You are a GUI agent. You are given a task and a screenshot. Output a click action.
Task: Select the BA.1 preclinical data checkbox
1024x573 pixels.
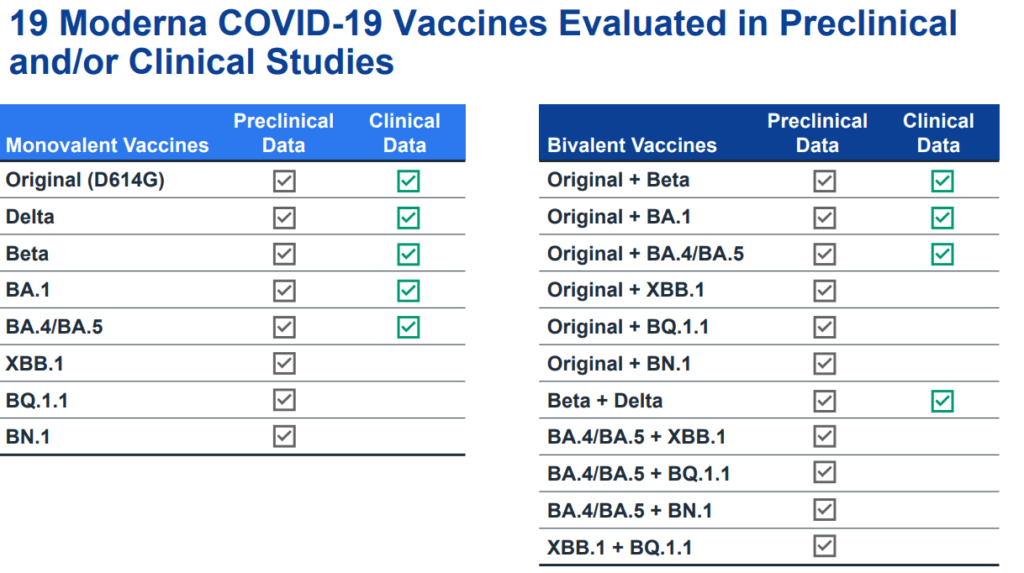(x=285, y=290)
